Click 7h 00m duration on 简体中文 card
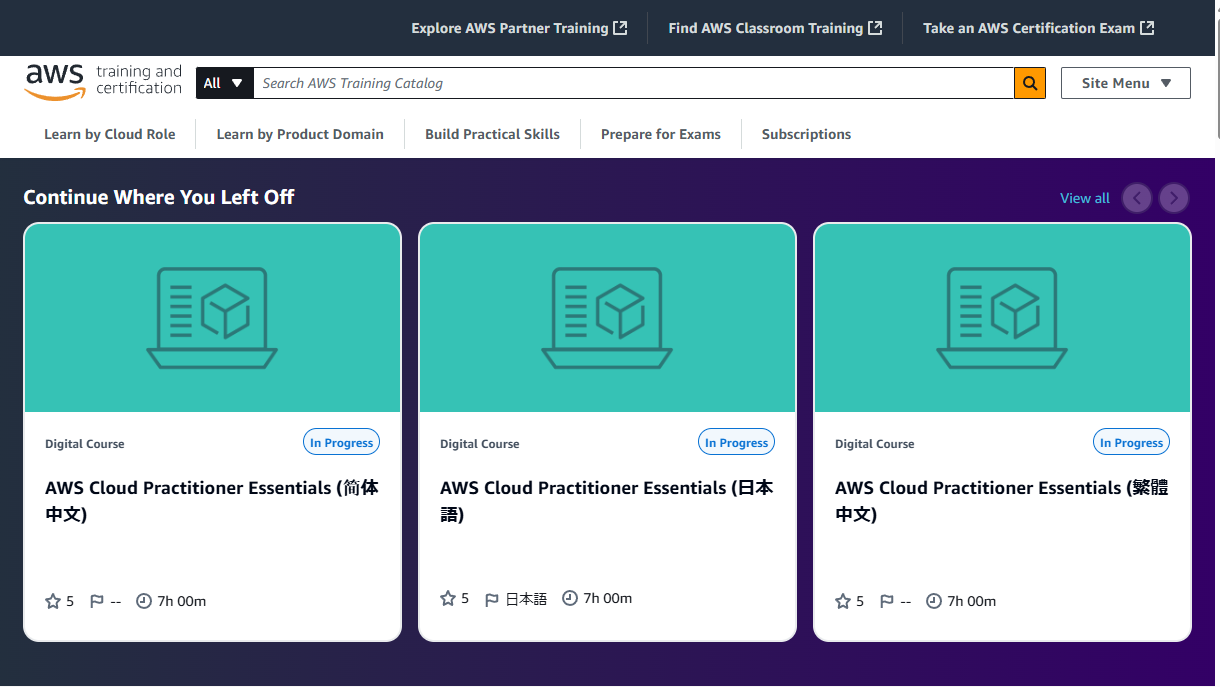This screenshot has width=1220, height=687. 182,601
